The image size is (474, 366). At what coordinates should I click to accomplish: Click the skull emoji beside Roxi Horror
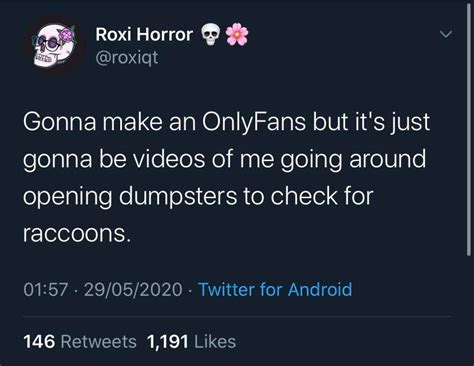211,35
